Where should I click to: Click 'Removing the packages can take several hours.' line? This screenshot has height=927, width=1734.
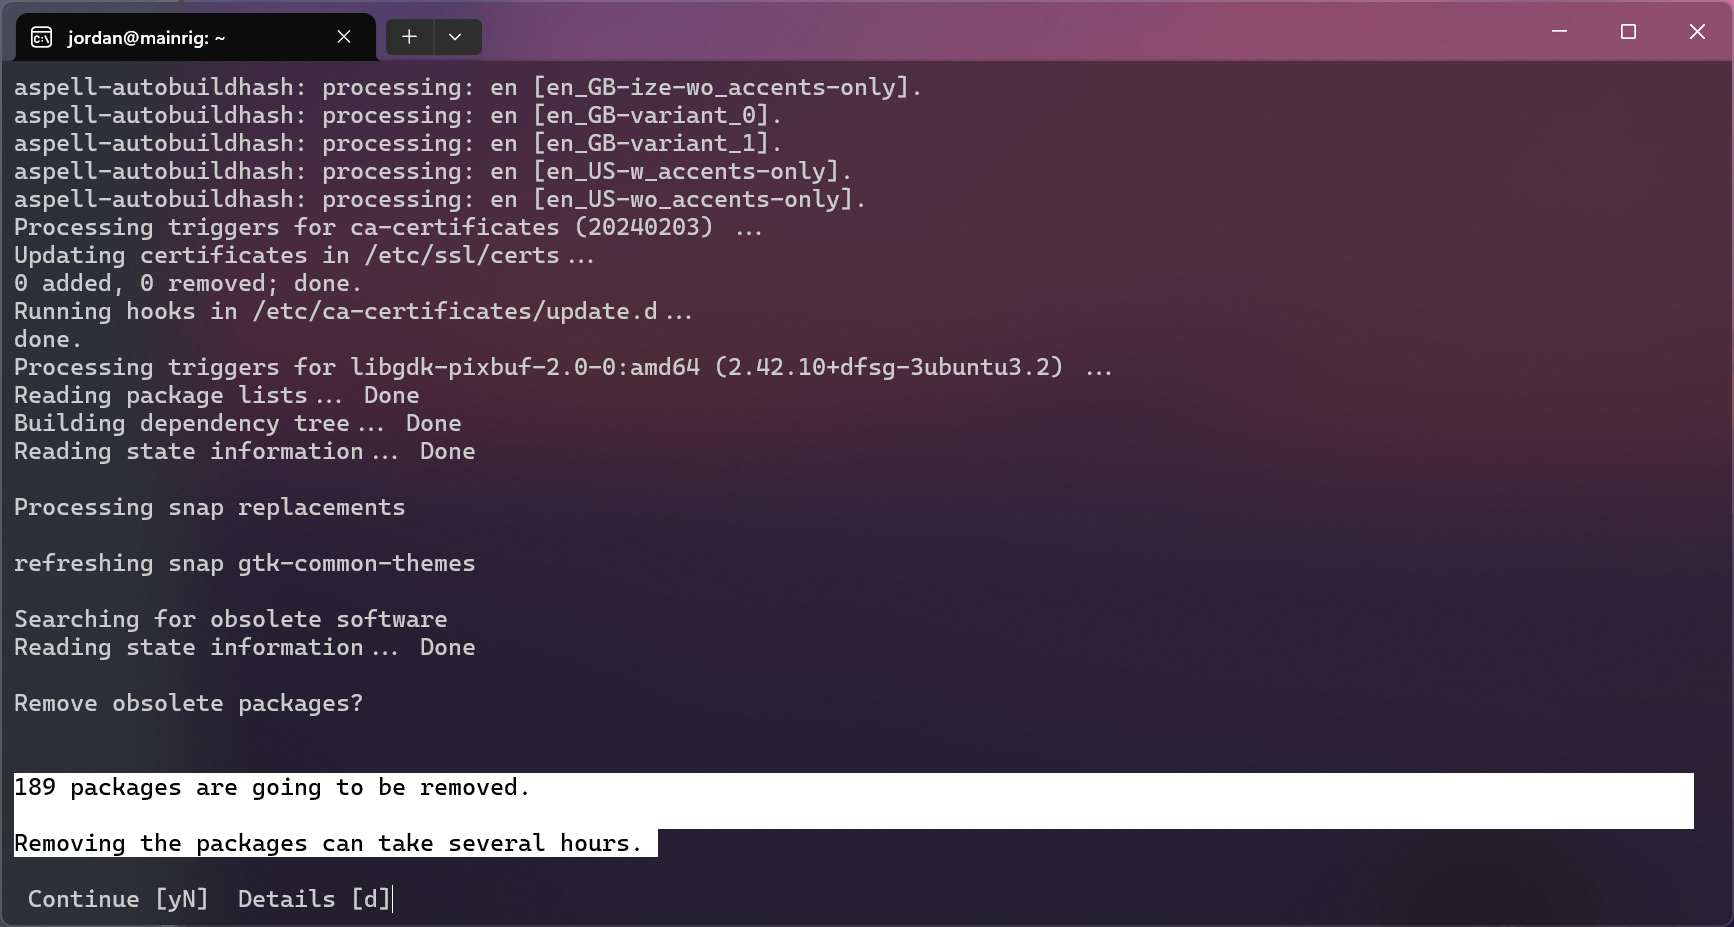point(328,843)
